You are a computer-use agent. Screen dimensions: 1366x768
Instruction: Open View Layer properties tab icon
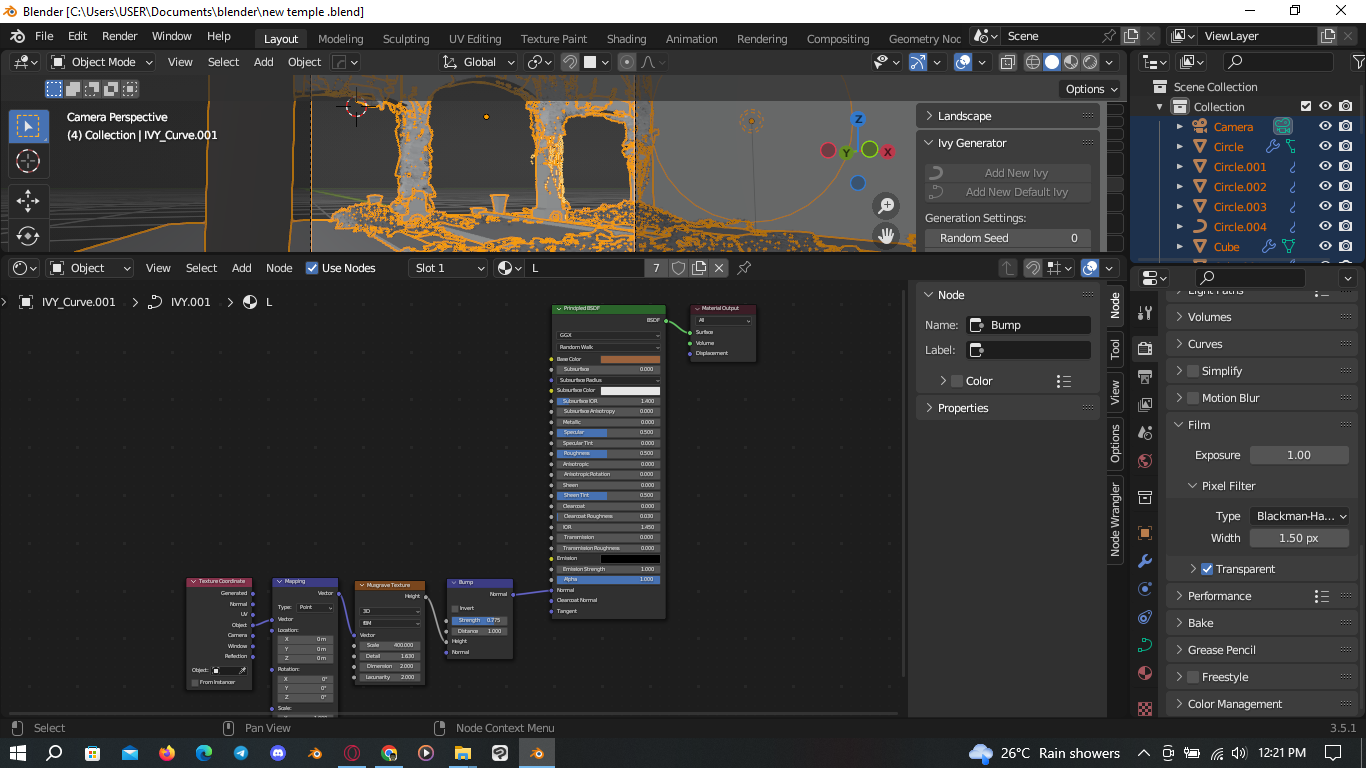pos(1145,403)
